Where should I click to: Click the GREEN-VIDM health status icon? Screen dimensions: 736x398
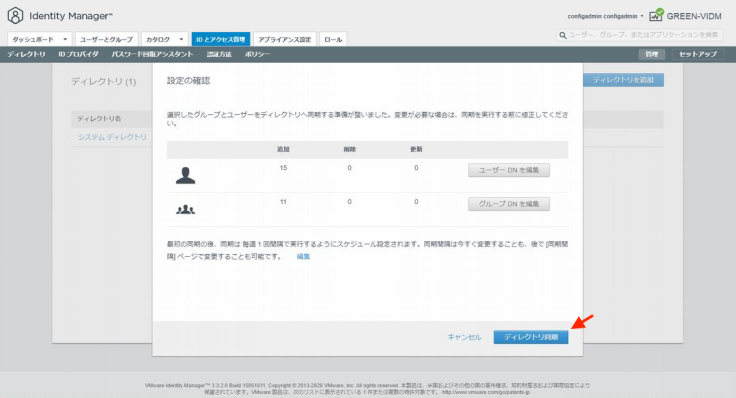656,15
